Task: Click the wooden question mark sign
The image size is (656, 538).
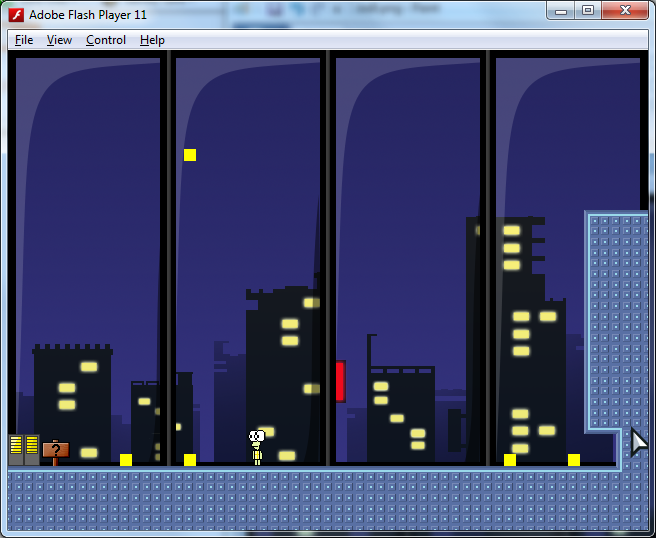Action: (x=55, y=451)
